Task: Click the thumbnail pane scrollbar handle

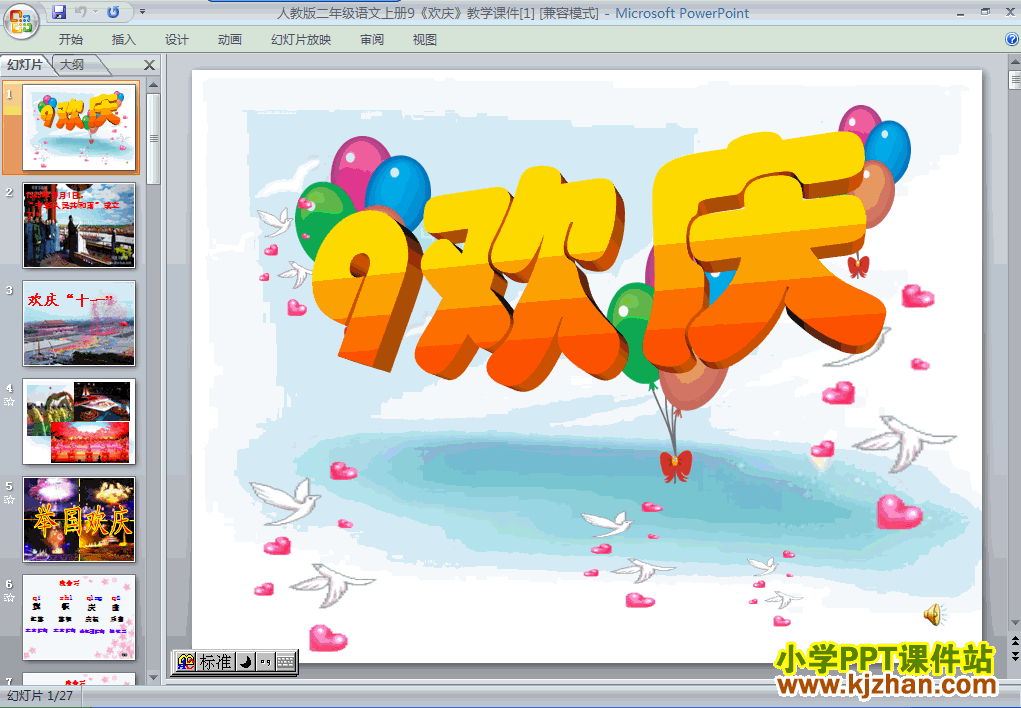Action: pos(154,138)
